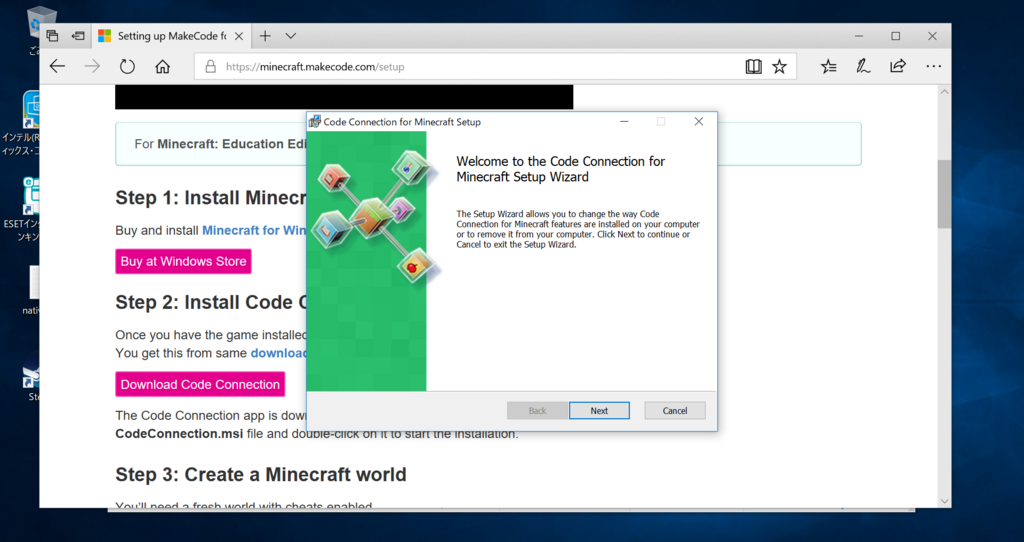
Task: Click the Code Connection installer title icon
Action: pyautogui.click(x=315, y=121)
